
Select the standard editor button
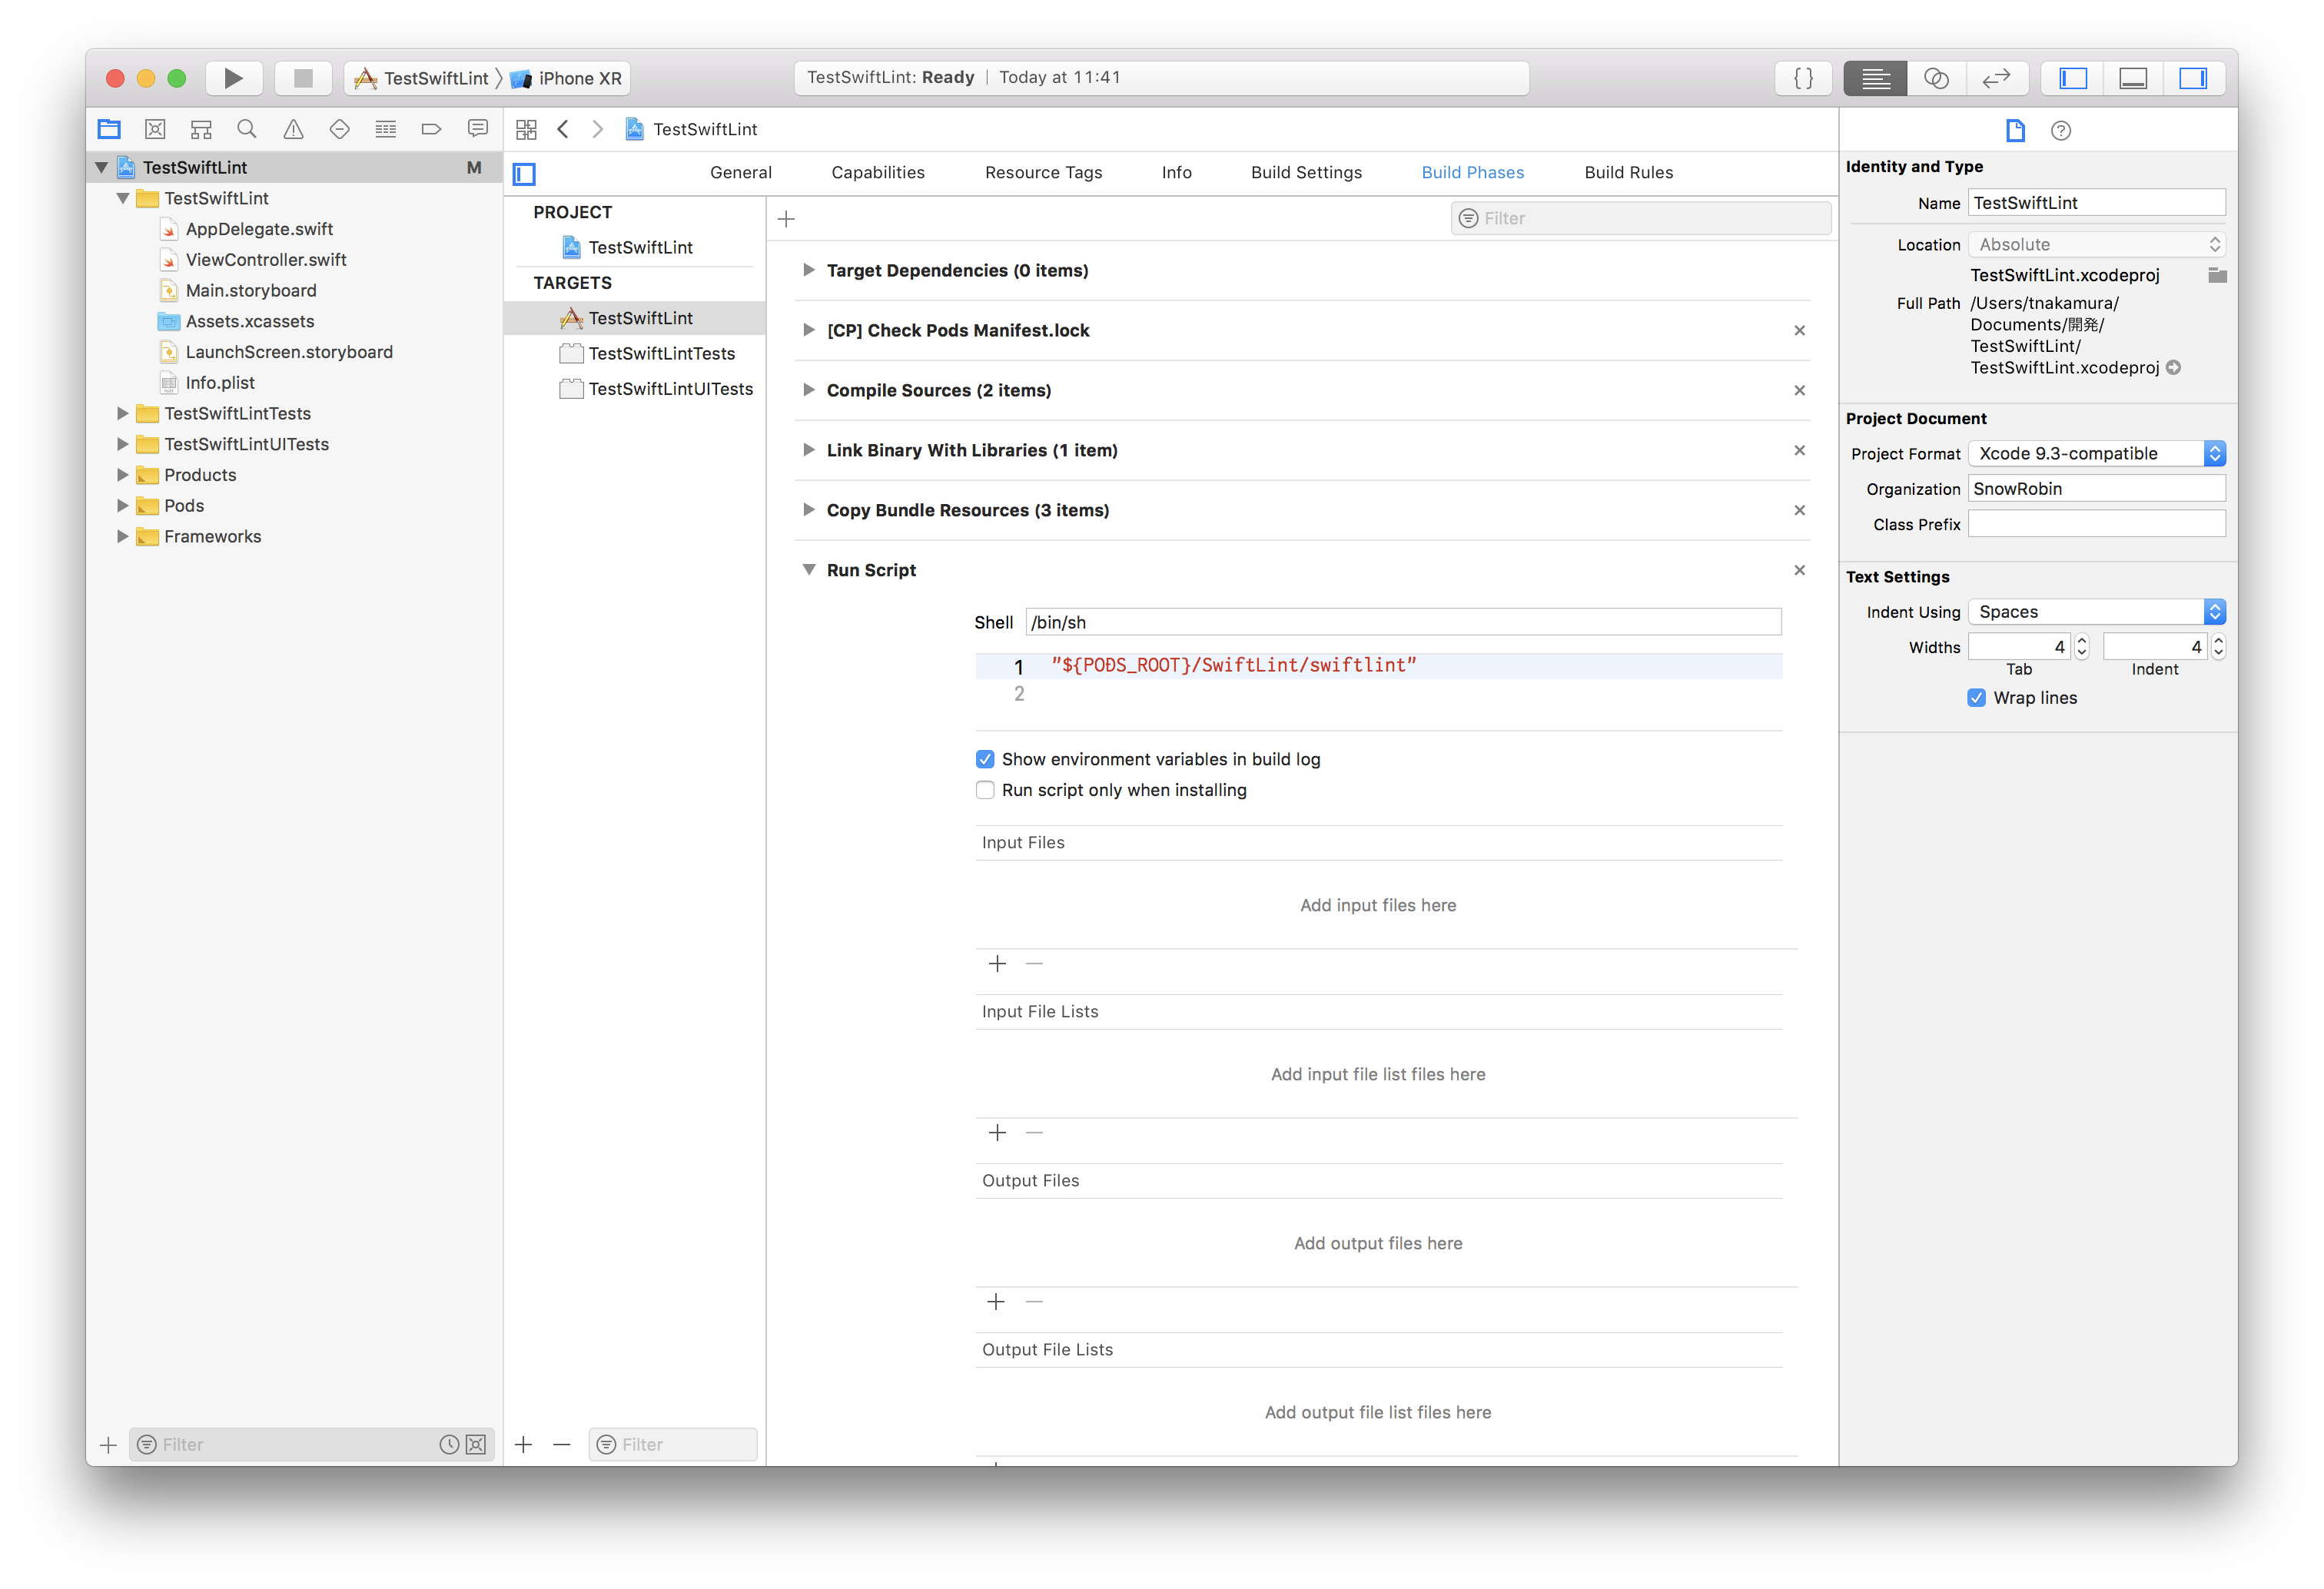point(1875,78)
